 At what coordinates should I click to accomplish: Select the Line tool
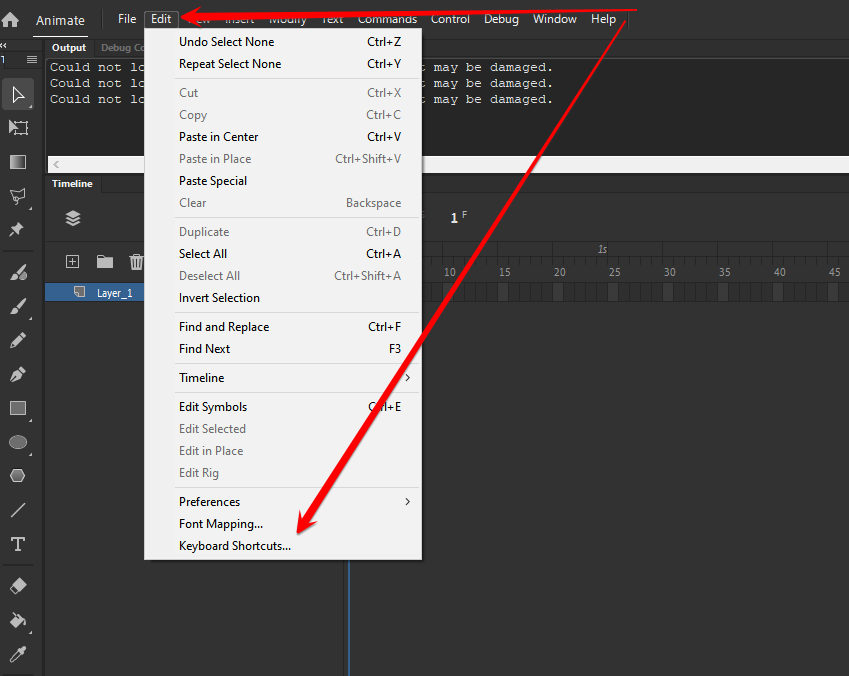click(x=18, y=510)
